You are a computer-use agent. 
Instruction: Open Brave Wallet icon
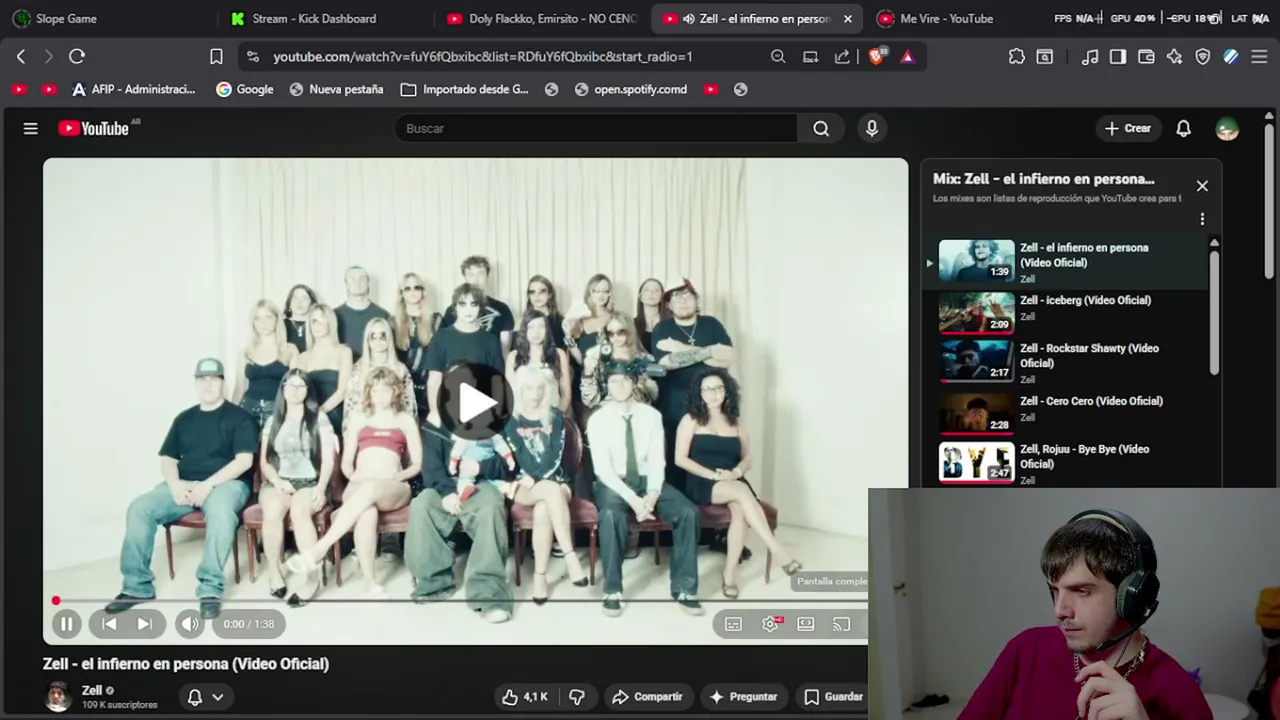(1146, 57)
